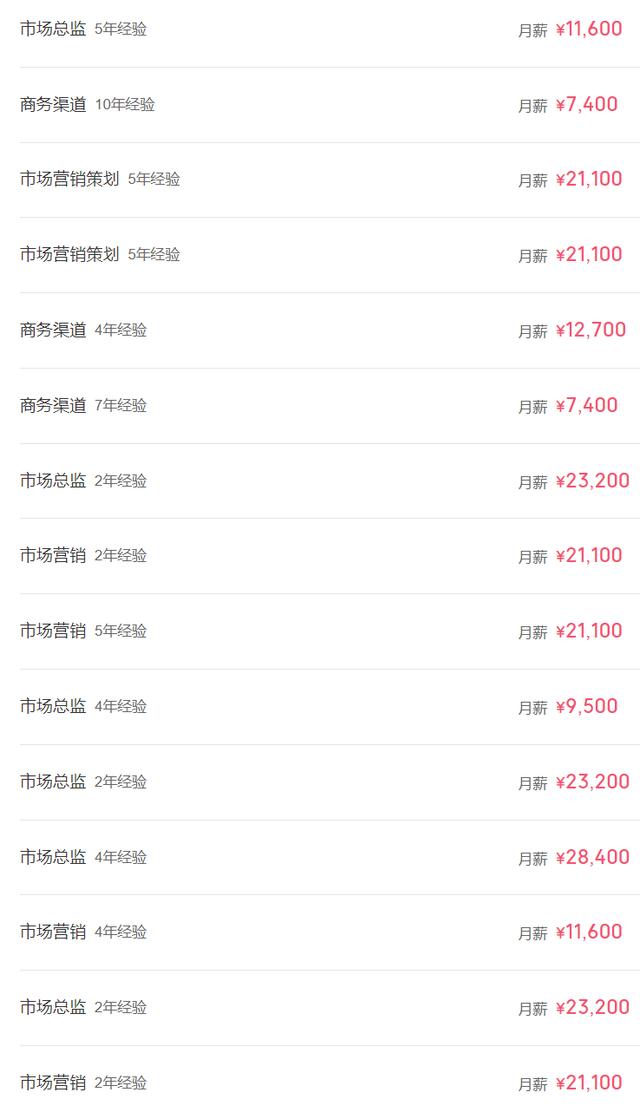Select ¥7,400 salary of 商务渠道 7年经验
Image resolution: width=640 pixels, height=1112 pixels.
(x=586, y=406)
